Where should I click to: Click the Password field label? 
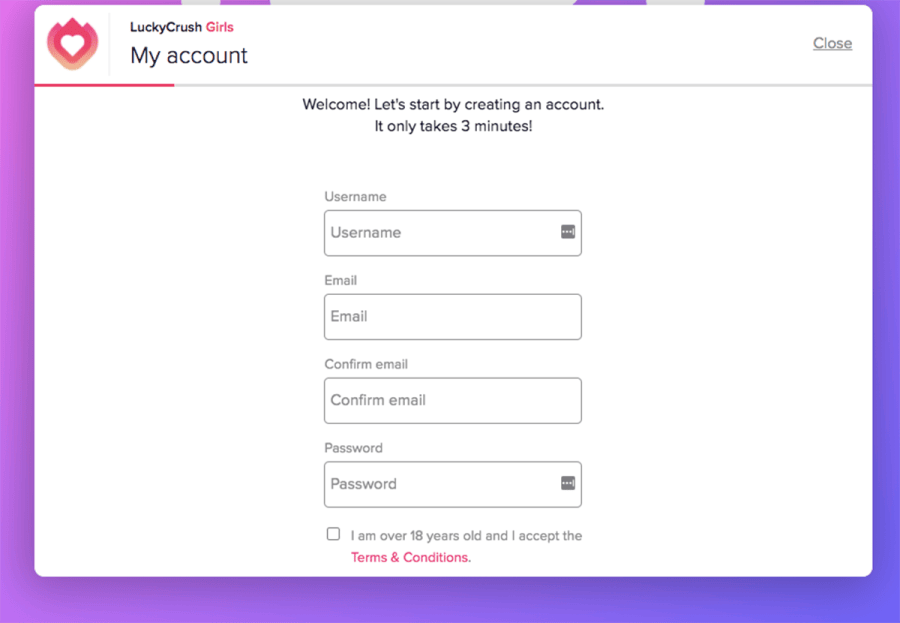tap(353, 448)
